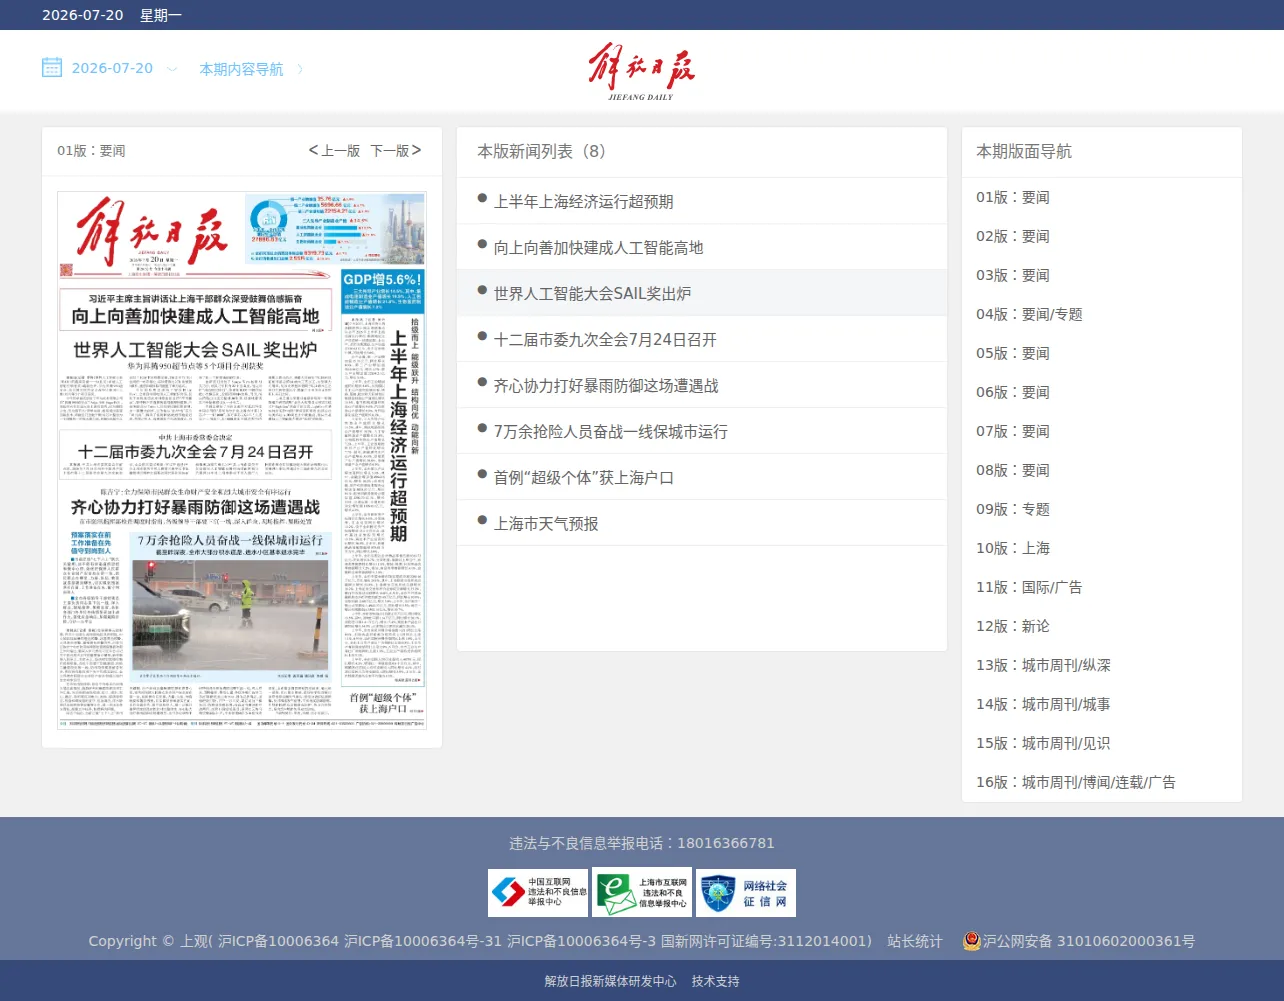Navigate to 01版：要闻 page
Image resolution: width=1284 pixels, height=1001 pixels.
pyautogui.click(x=1013, y=197)
